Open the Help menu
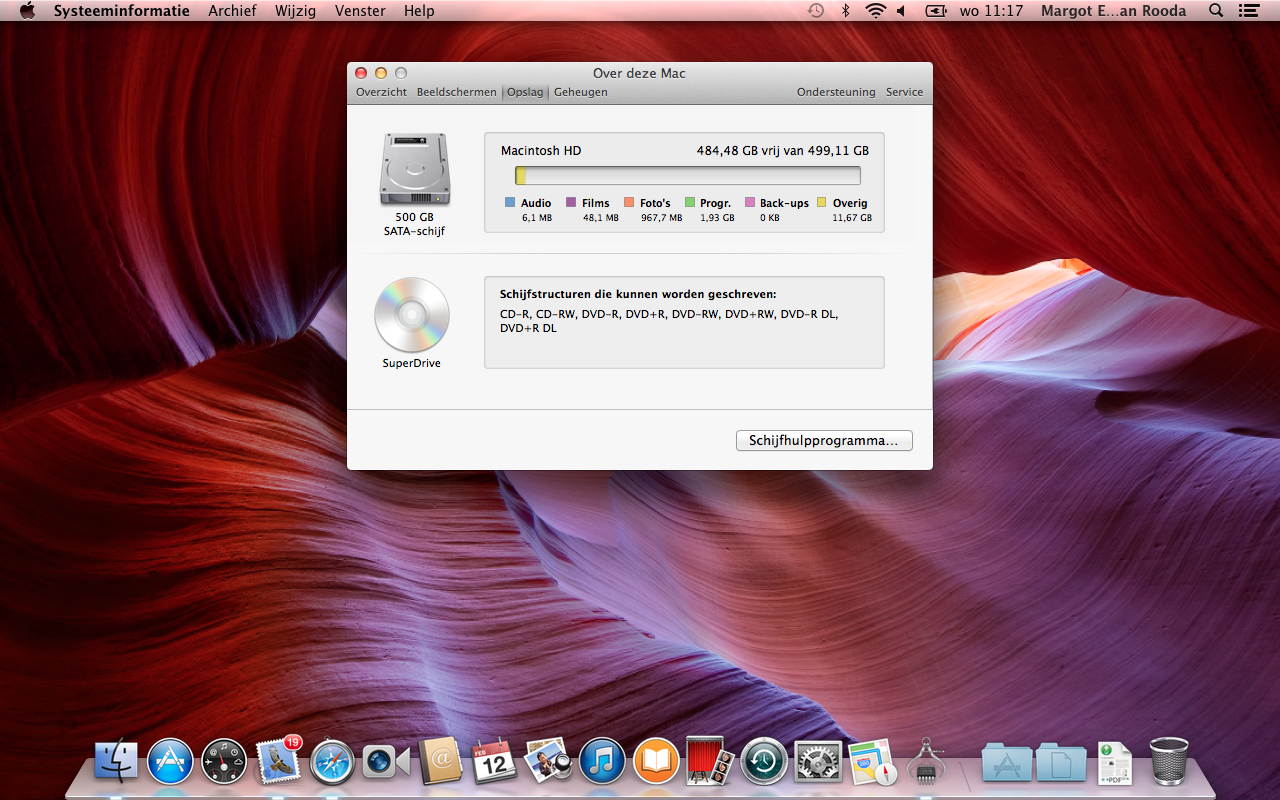Screen dimensions: 1280x800 (x=419, y=11)
